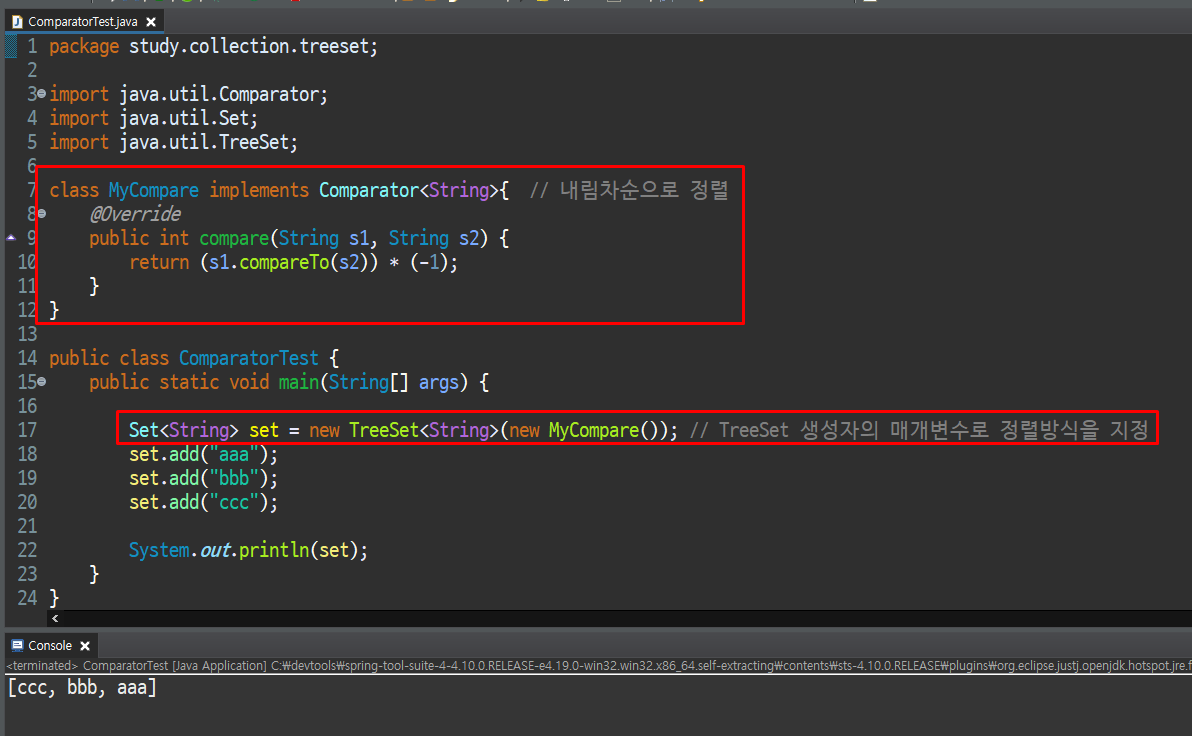Click the compare method name on line 9

point(234,238)
